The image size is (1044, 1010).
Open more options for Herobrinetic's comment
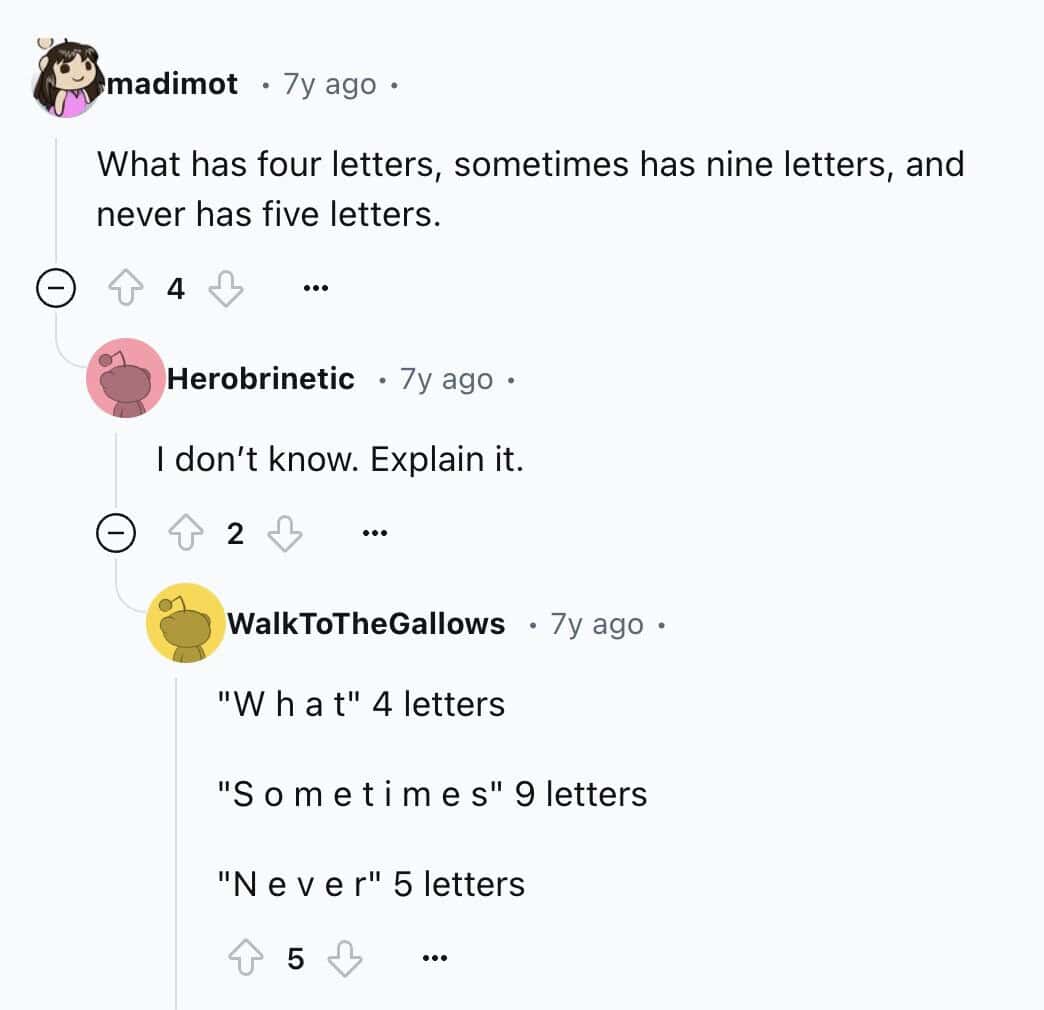click(375, 535)
